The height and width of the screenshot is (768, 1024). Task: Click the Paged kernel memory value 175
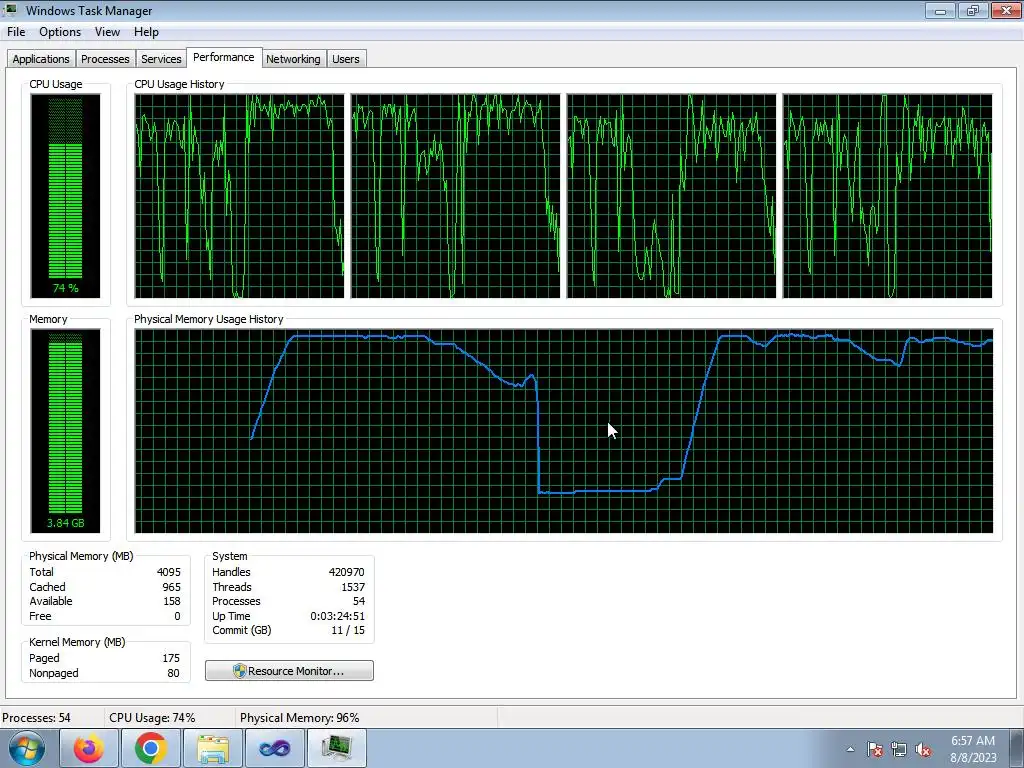click(171, 658)
